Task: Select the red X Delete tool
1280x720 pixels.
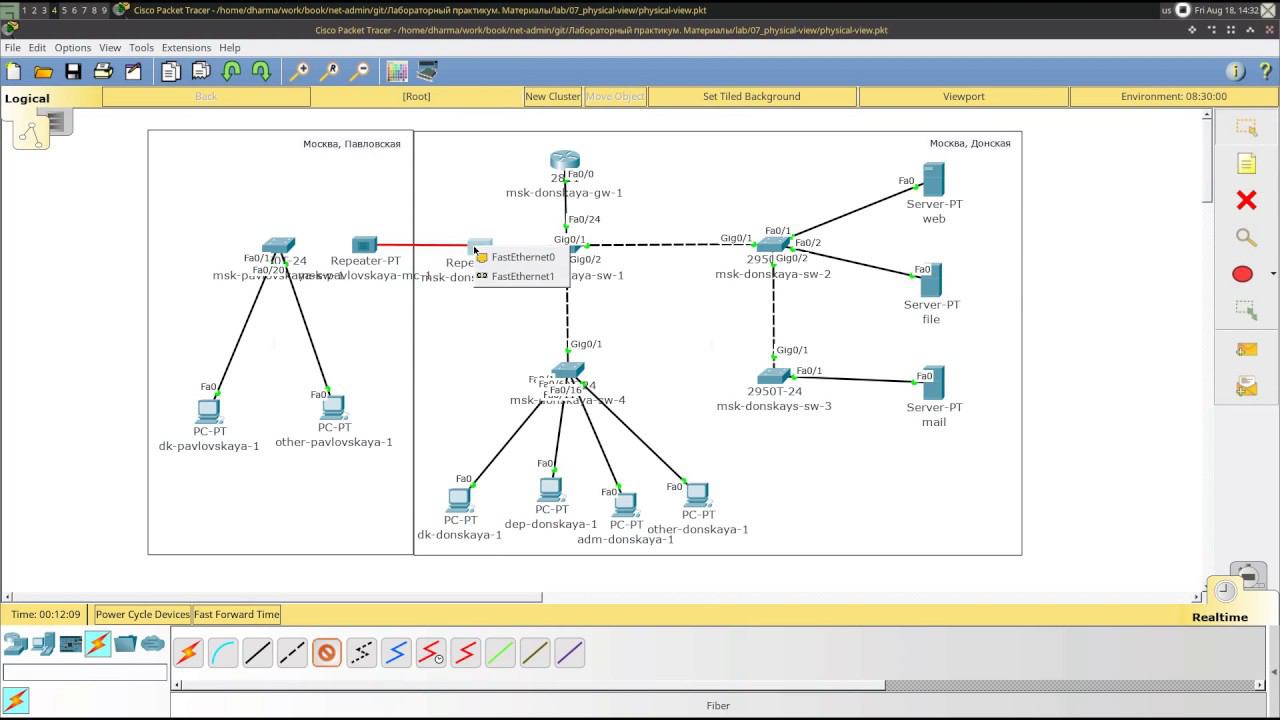Action: (x=1246, y=201)
